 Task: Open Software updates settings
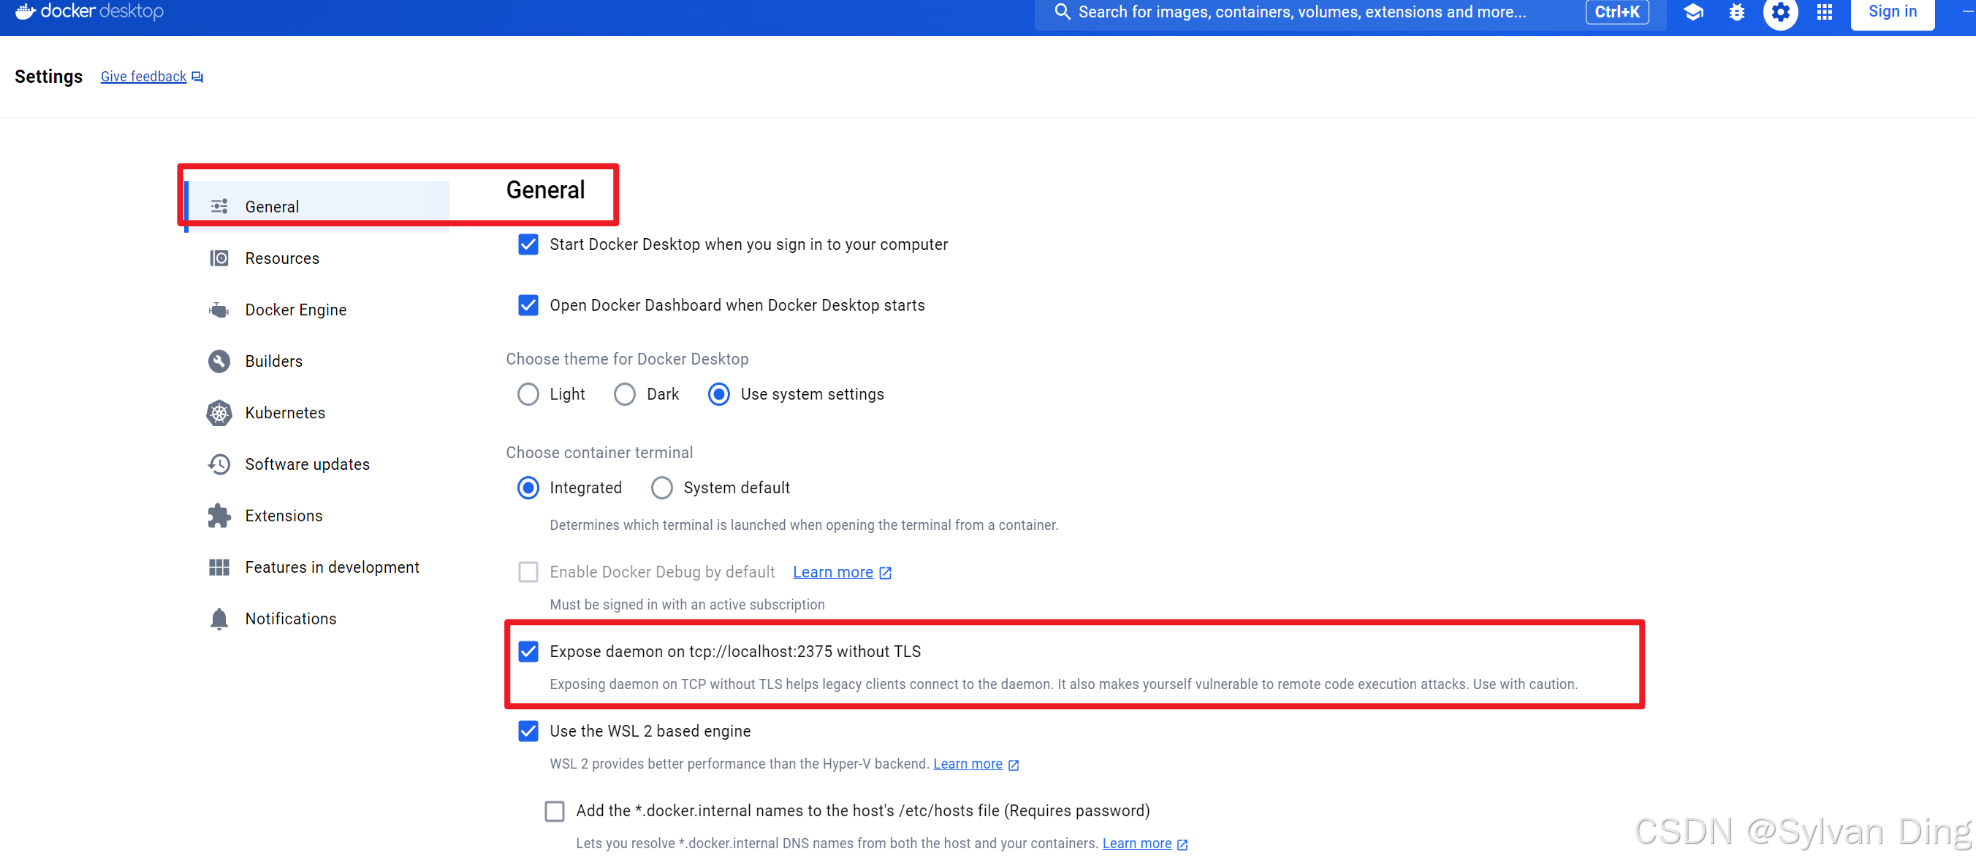point(318,464)
